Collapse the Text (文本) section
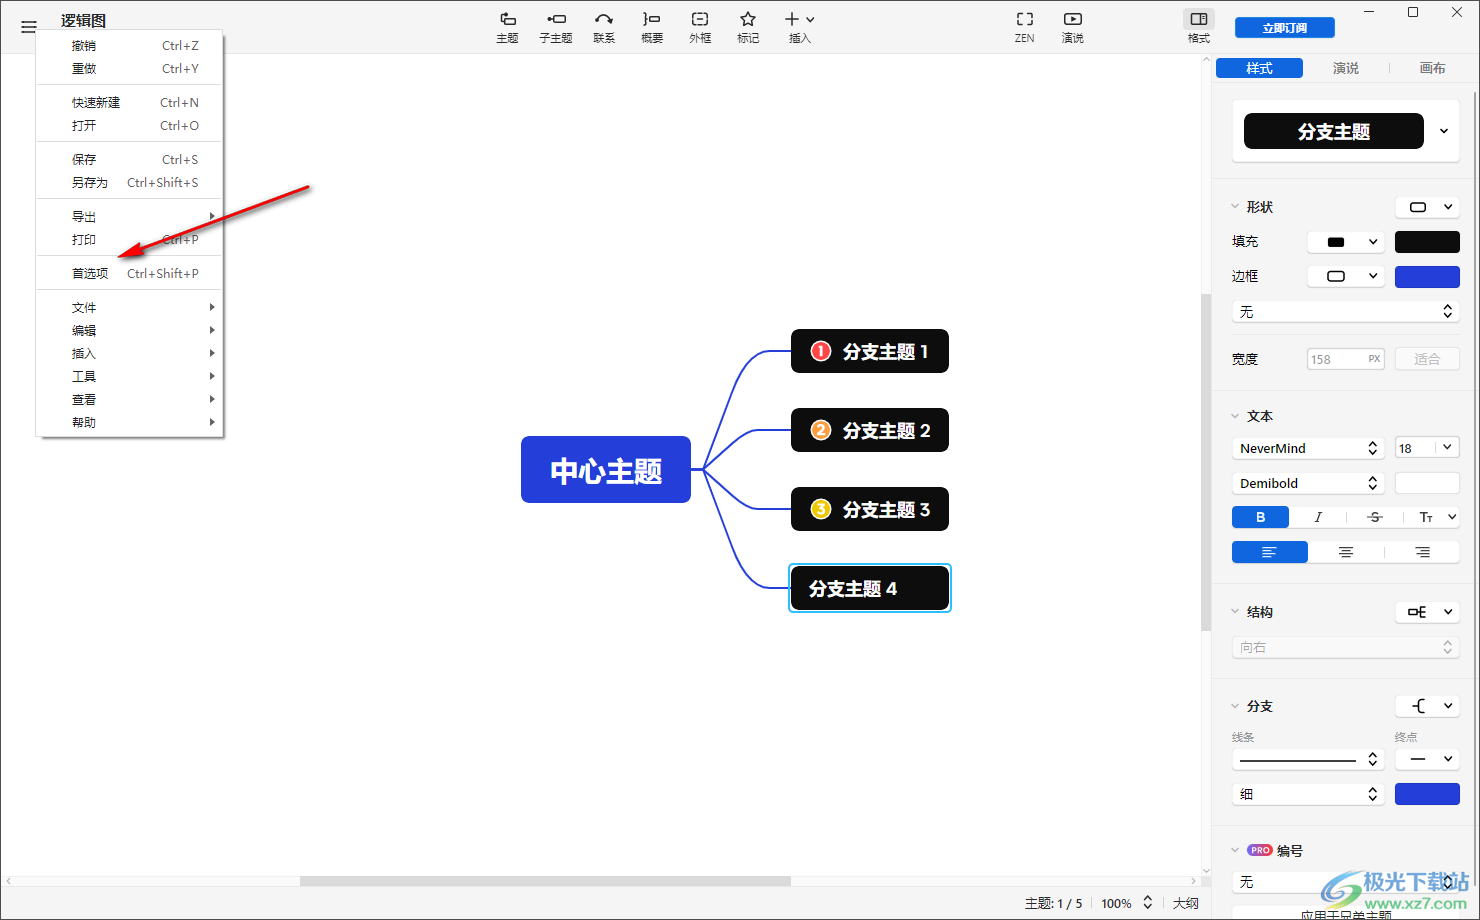Image resolution: width=1480 pixels, height=920 pixels. (x=1235, y=416)
